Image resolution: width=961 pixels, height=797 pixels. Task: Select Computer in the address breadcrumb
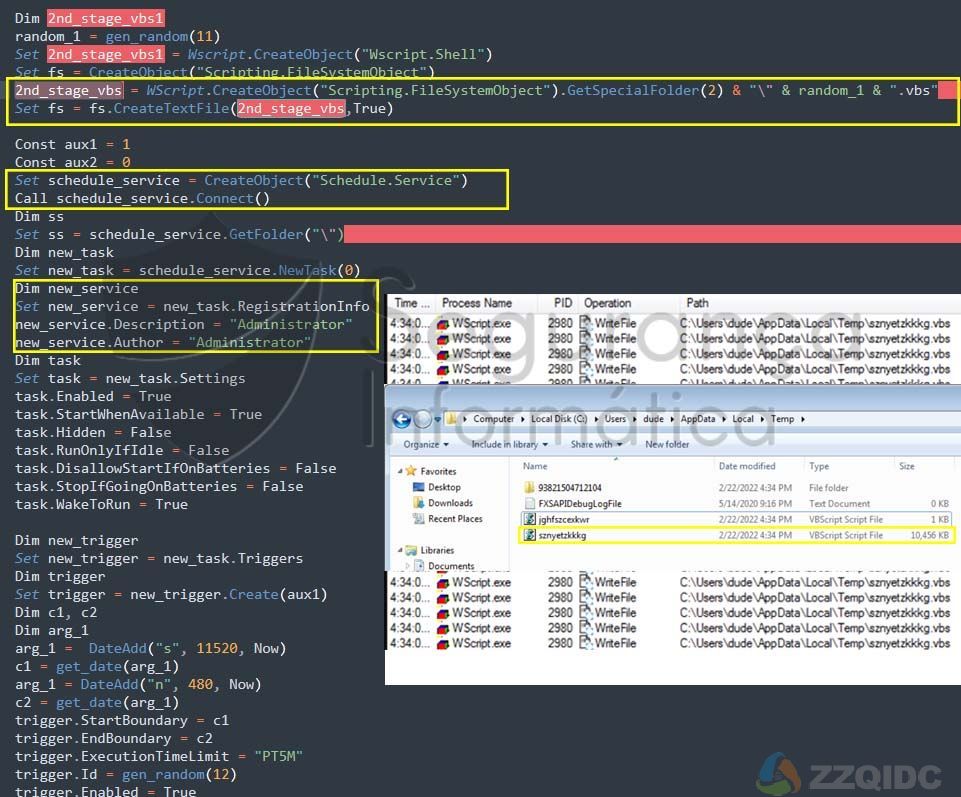coord(493,419)
